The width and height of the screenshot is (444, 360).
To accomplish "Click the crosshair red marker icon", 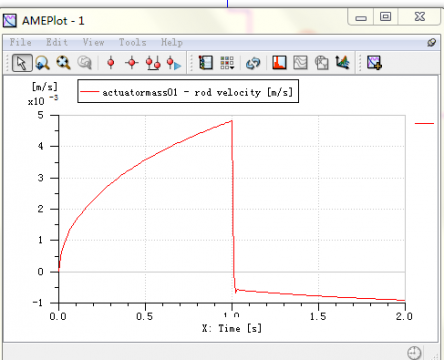I will coord(132,63).
